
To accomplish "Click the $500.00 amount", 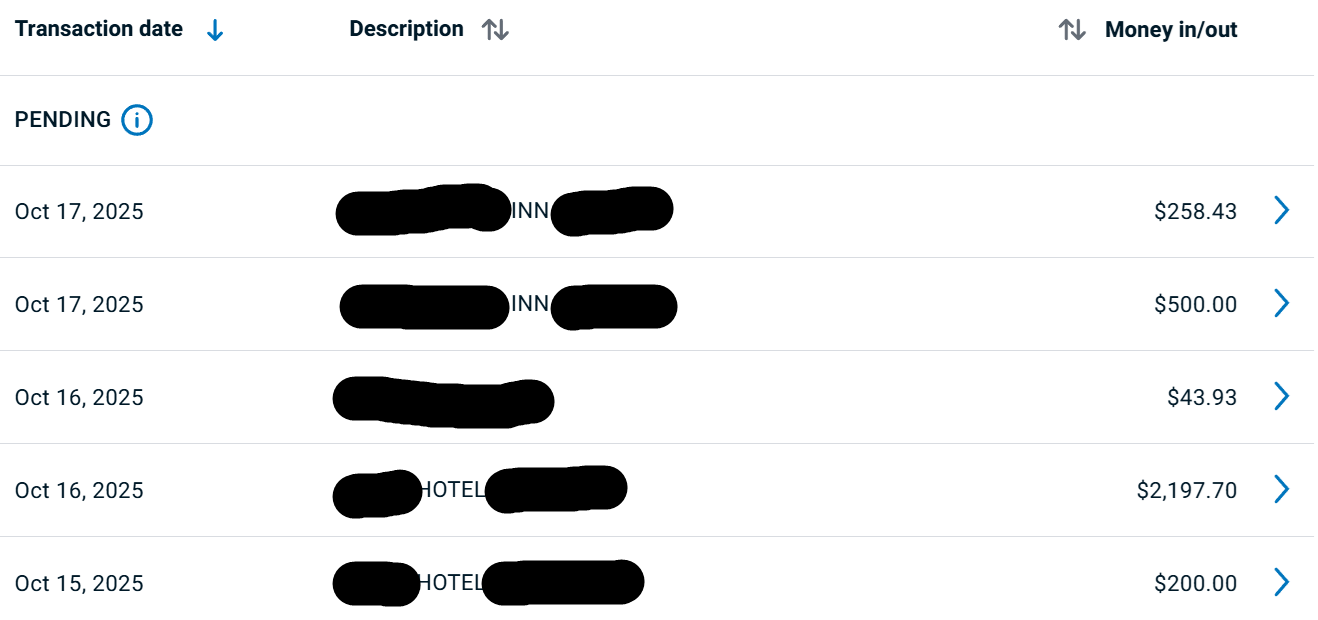I will click(1195, 304).
